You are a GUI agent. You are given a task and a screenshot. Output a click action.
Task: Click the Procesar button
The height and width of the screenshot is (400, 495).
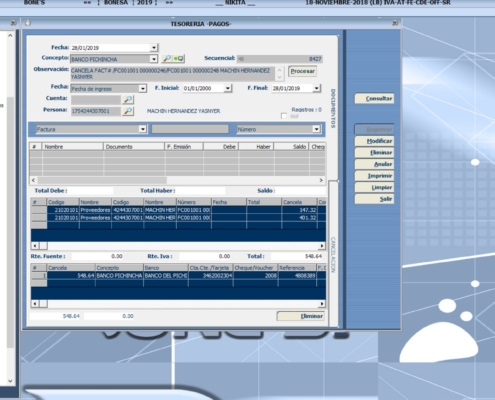[302, 71]
